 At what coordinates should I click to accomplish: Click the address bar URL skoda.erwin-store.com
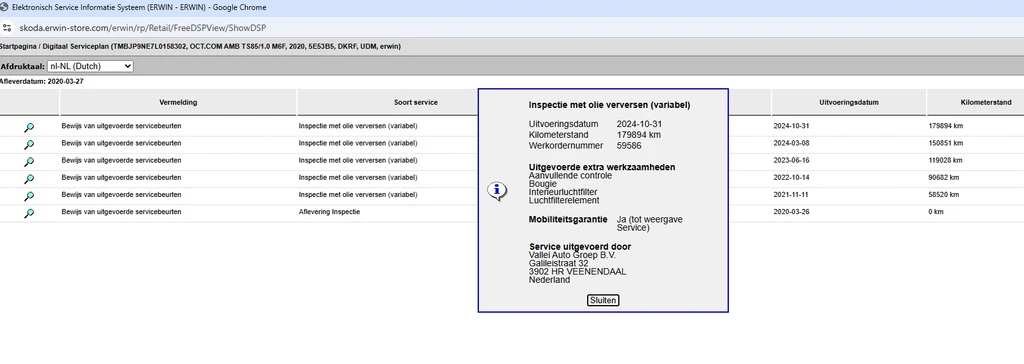coord(143,28)
